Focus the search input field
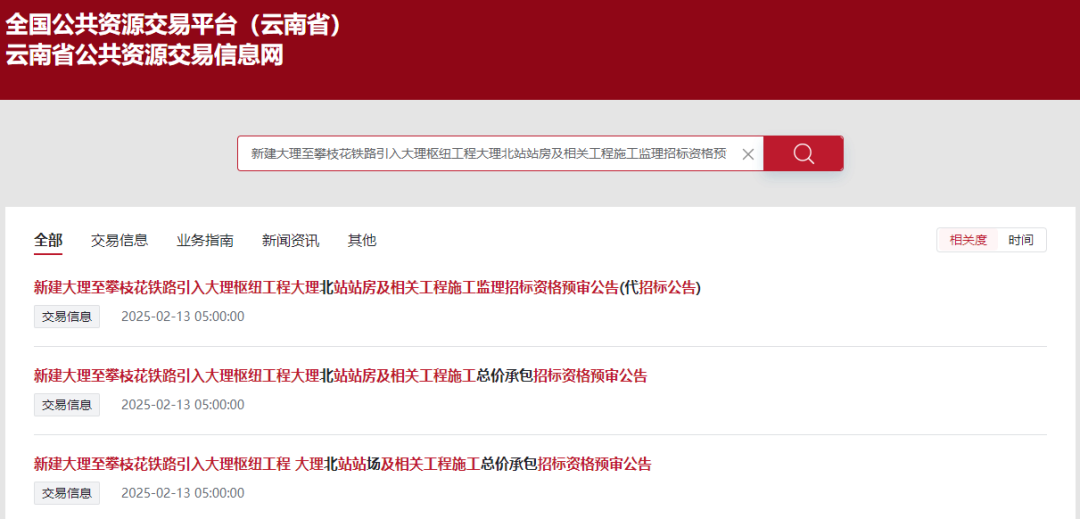Screen dimensions: 1080x519 pyautogui.click(x=488, y=153)
